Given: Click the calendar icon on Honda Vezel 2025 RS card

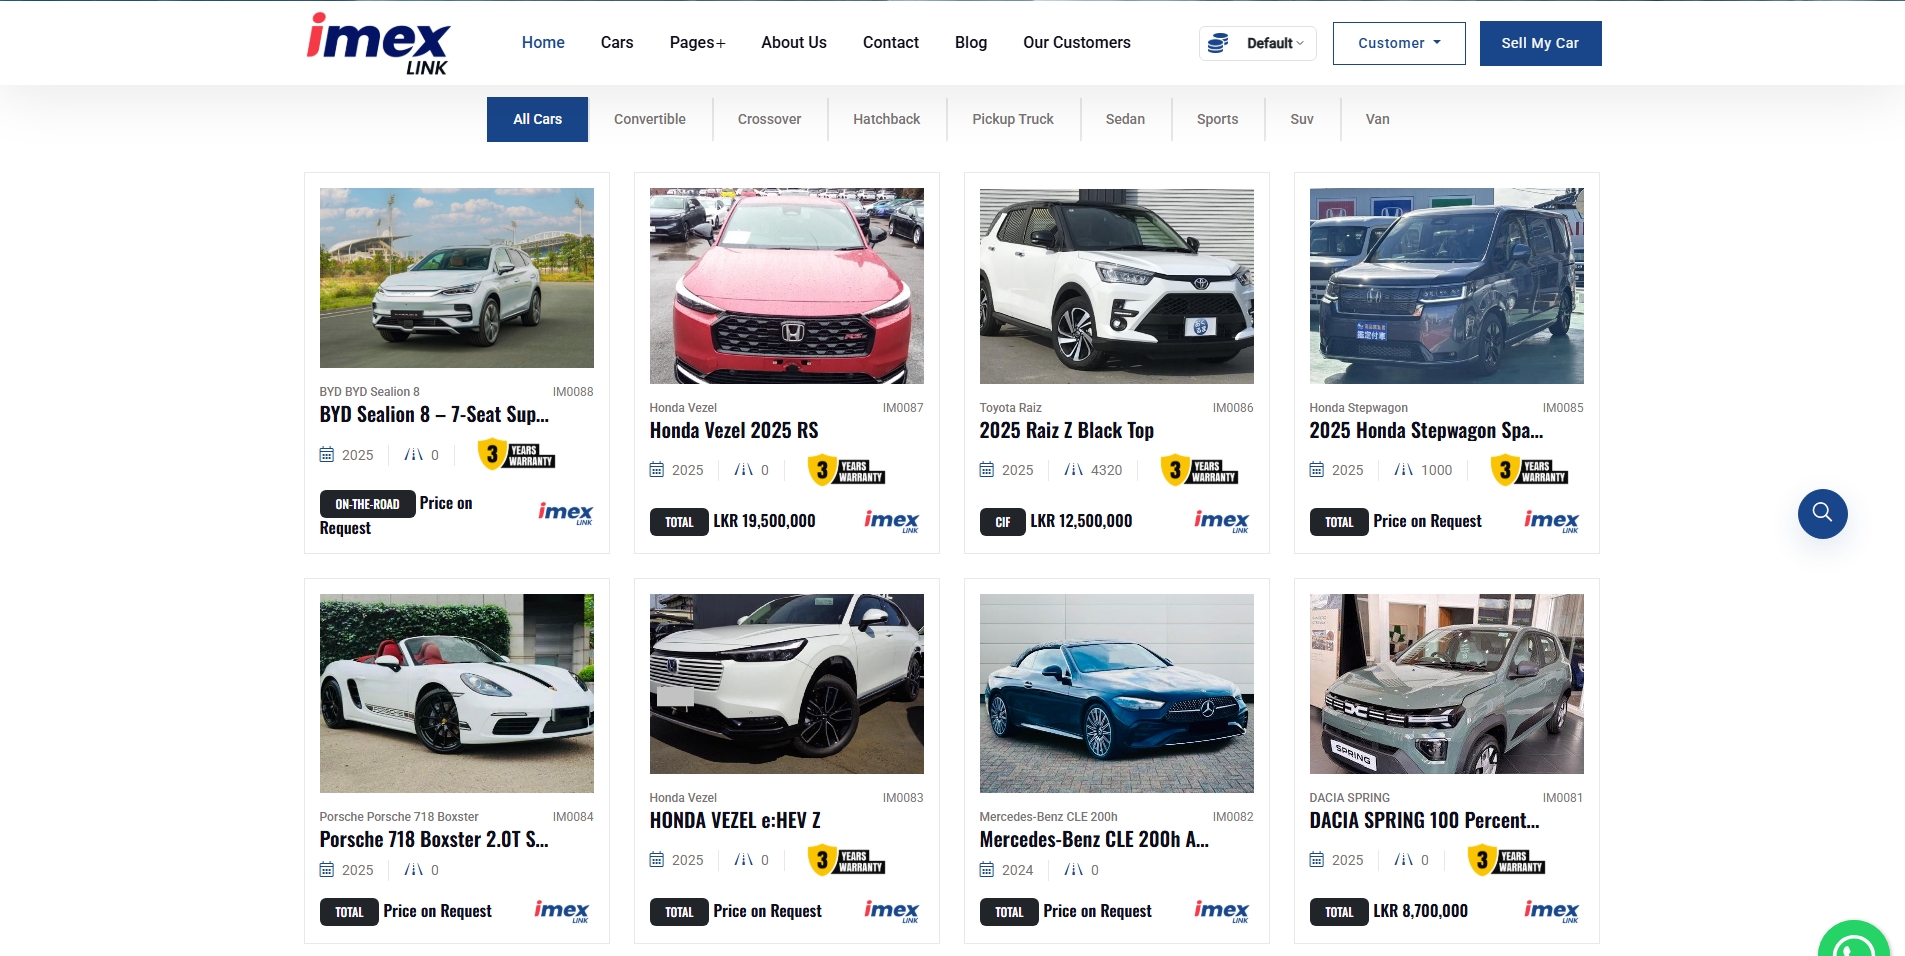Looking at the screenshot, I should tap(657, 470).
